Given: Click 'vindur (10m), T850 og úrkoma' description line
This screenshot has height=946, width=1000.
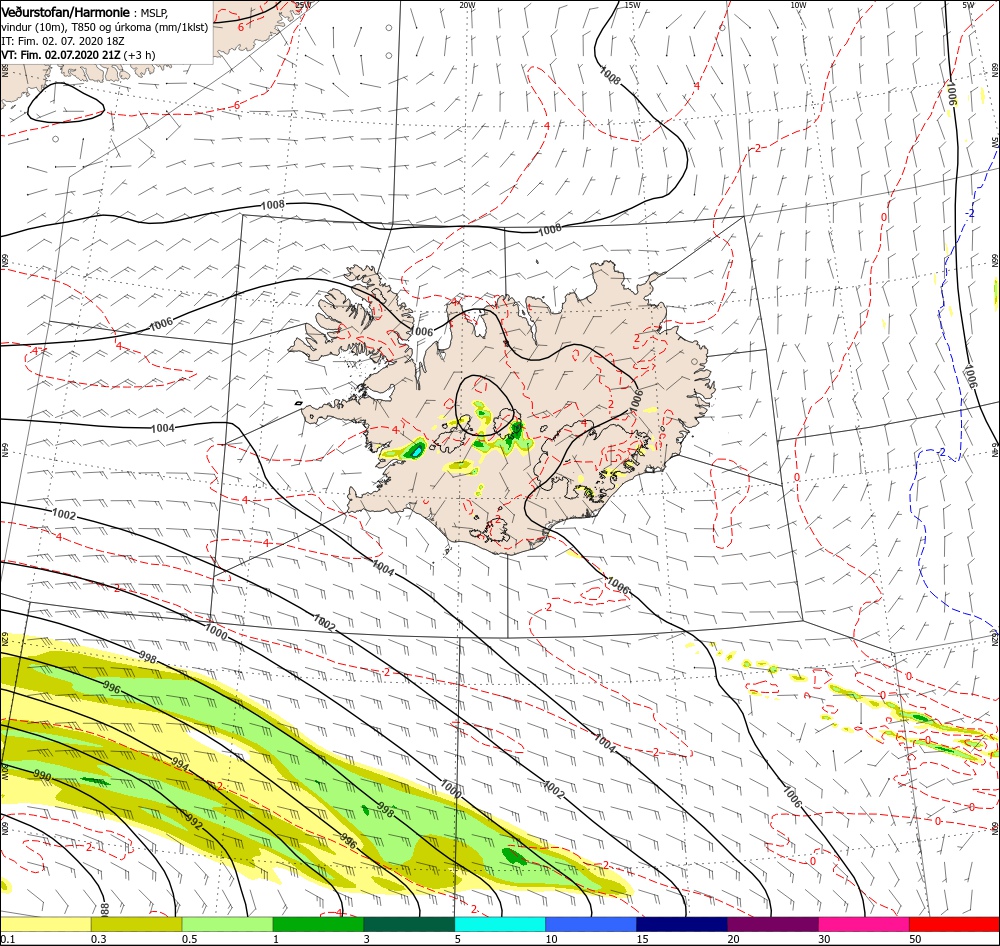Looking at the screenshot, I should [x=105, y=27].
